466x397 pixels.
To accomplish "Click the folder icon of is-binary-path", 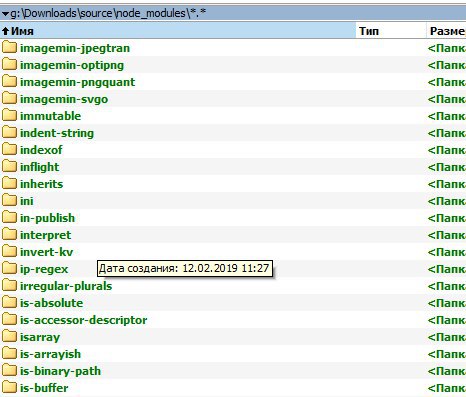I will (9, 370).
